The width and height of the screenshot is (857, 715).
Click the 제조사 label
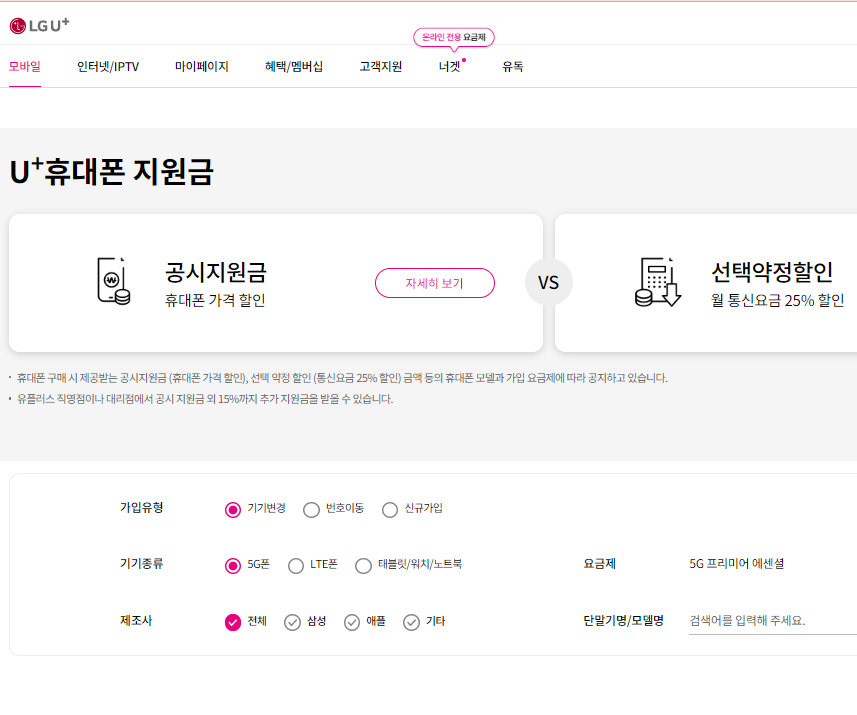(x=136, y=620)
